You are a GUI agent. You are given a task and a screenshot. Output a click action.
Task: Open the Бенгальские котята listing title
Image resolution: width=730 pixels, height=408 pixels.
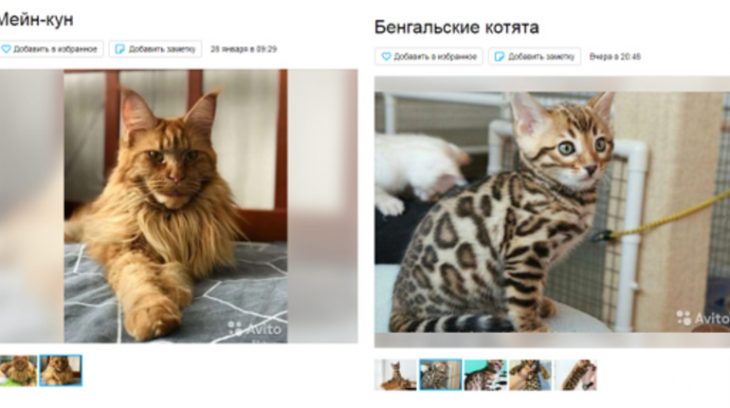pyautogui.click(x=457, y=27)
